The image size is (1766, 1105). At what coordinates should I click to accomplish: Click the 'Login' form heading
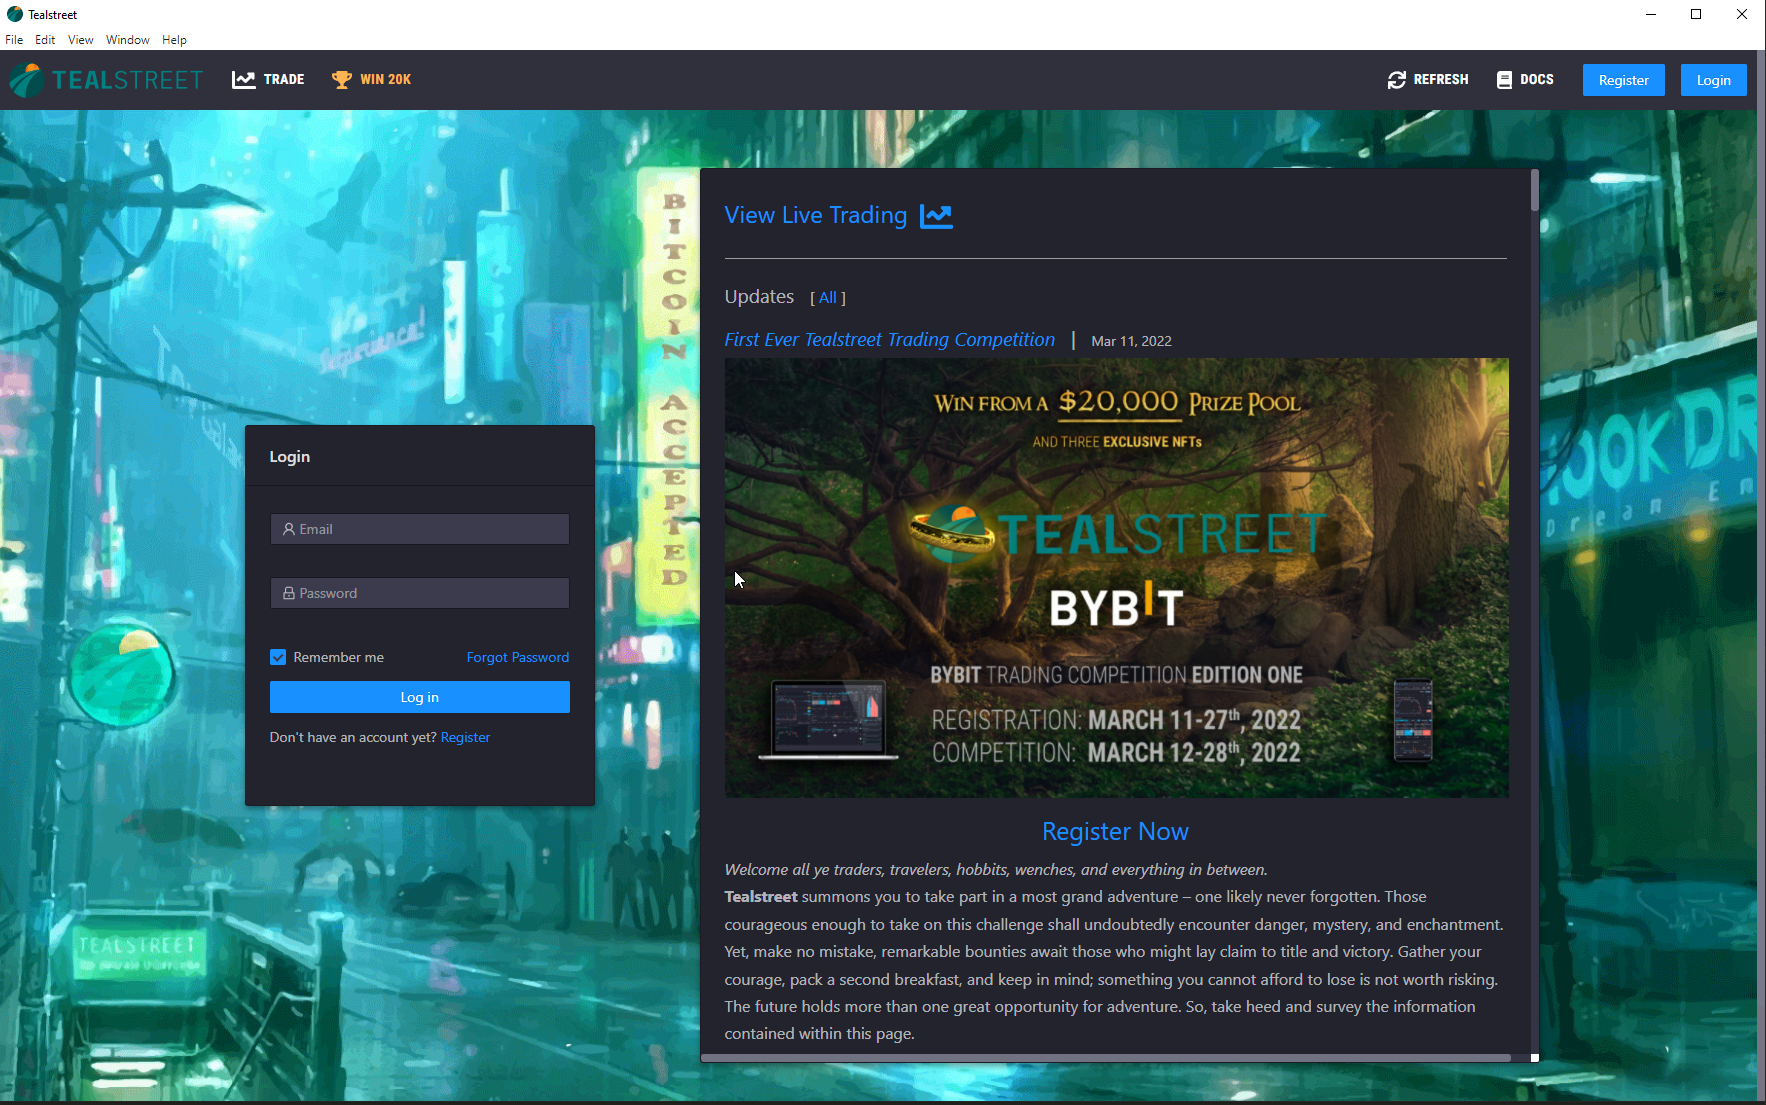tap(290, 457)
